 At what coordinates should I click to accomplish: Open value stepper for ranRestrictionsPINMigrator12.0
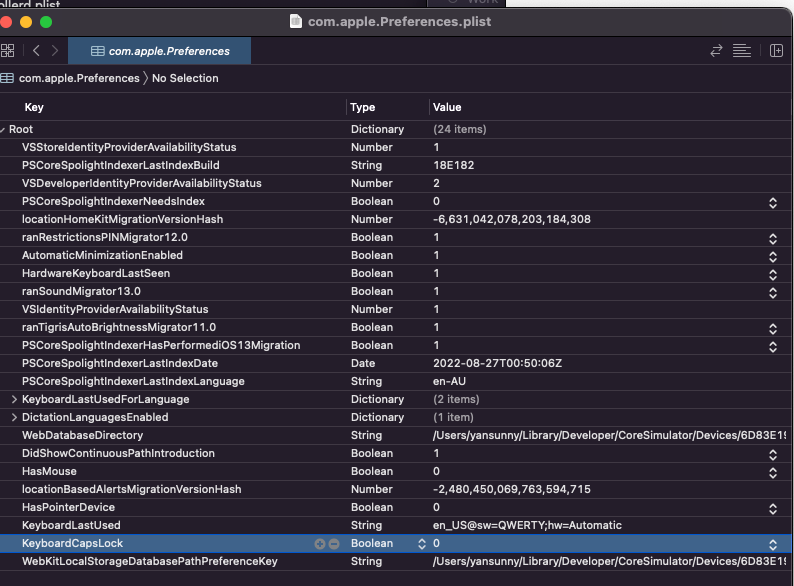[x=773, y=239]
